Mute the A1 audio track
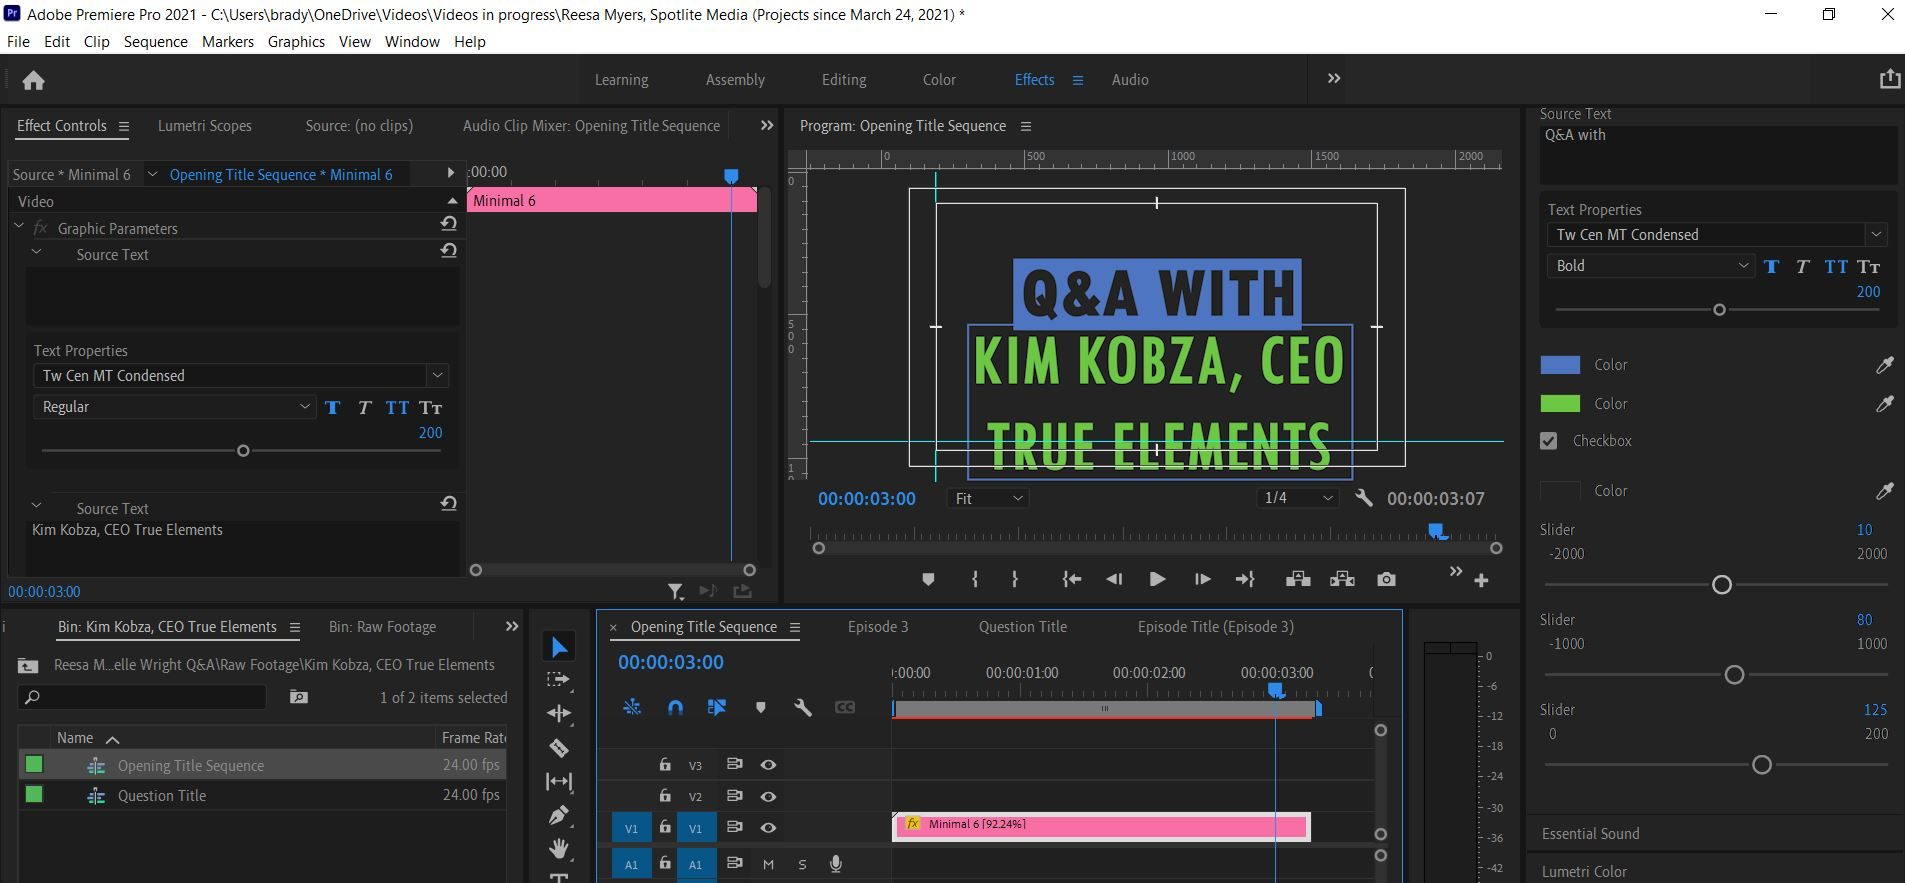The height and width of the screenshot is (883, 1905). (768, 864)
